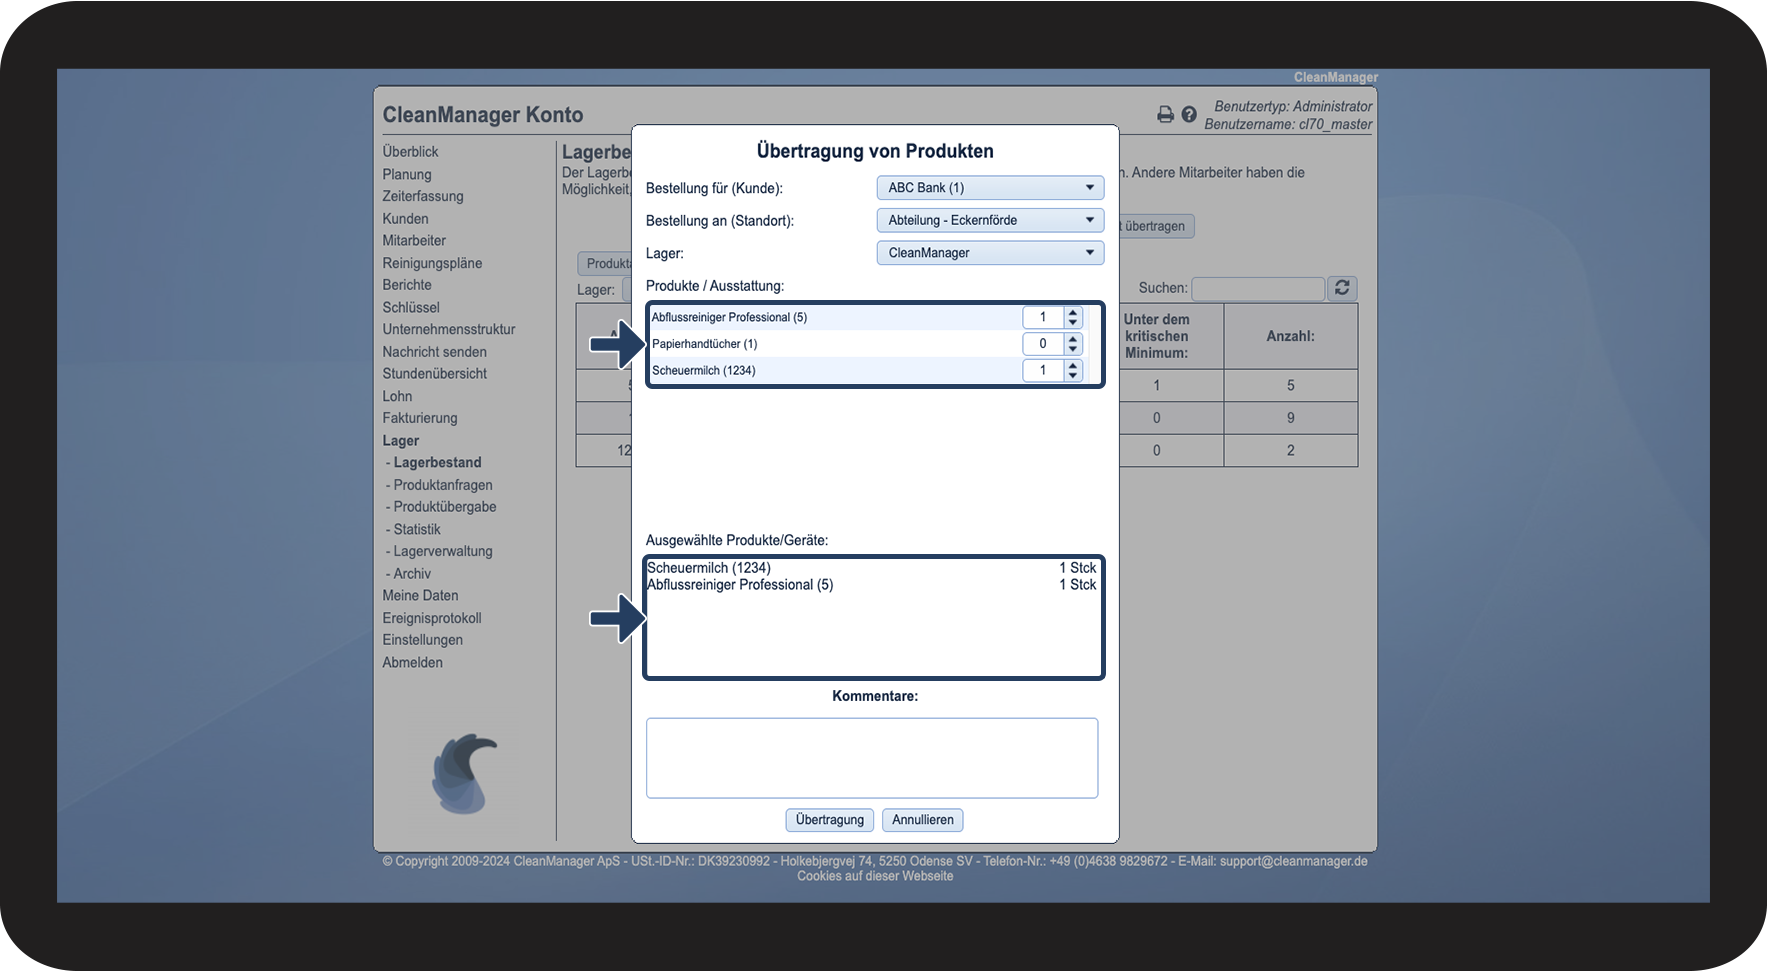
Task: Open Reinigungspläne in the sidebar
Action: tap(432, 263)
